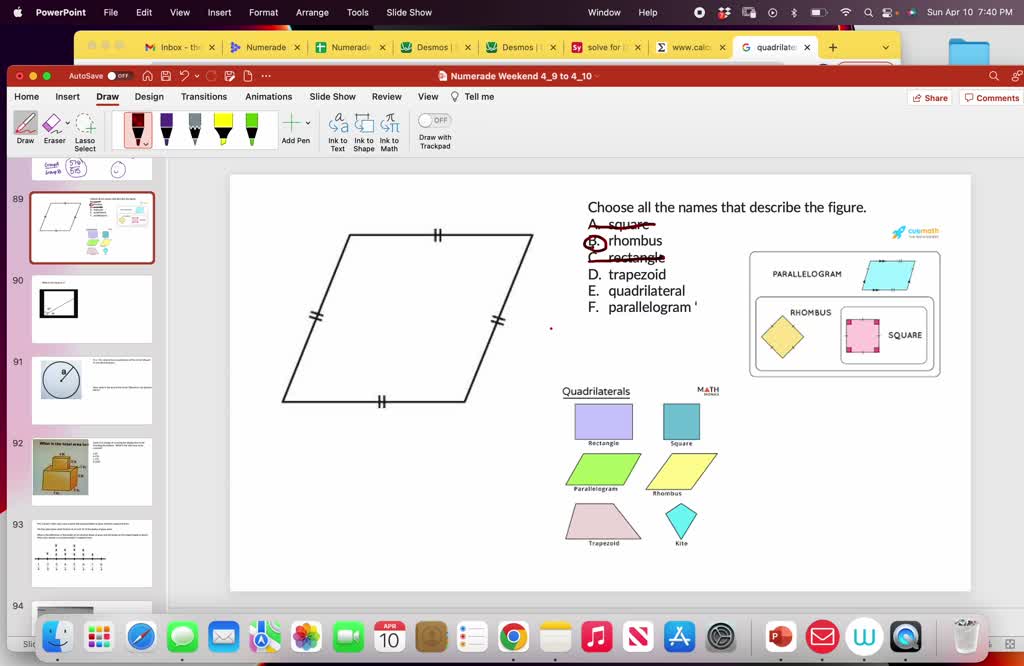Image resolution: width=1024 pixels, height=666 pixels.
Task: Open the Arrange menu in menu bar
Action: click(312, 12)
